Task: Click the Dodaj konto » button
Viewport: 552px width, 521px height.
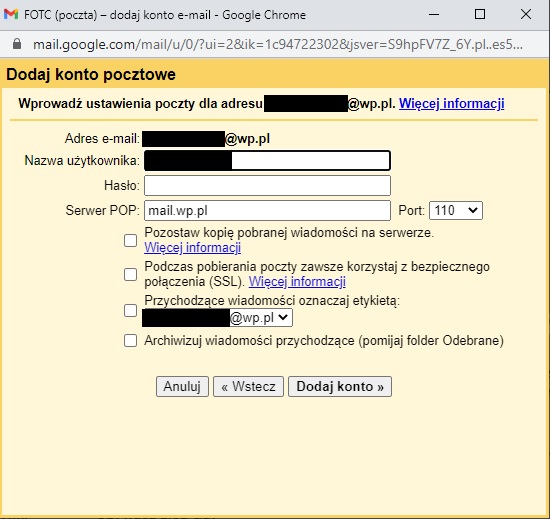Action: [x=340, y=387]
